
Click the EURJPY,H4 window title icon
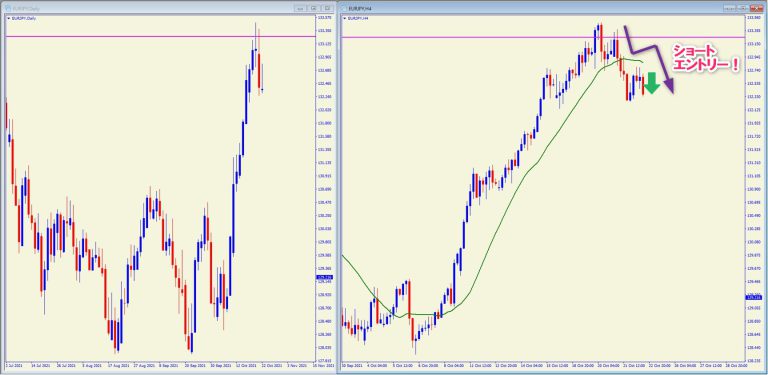coord(344,8)
